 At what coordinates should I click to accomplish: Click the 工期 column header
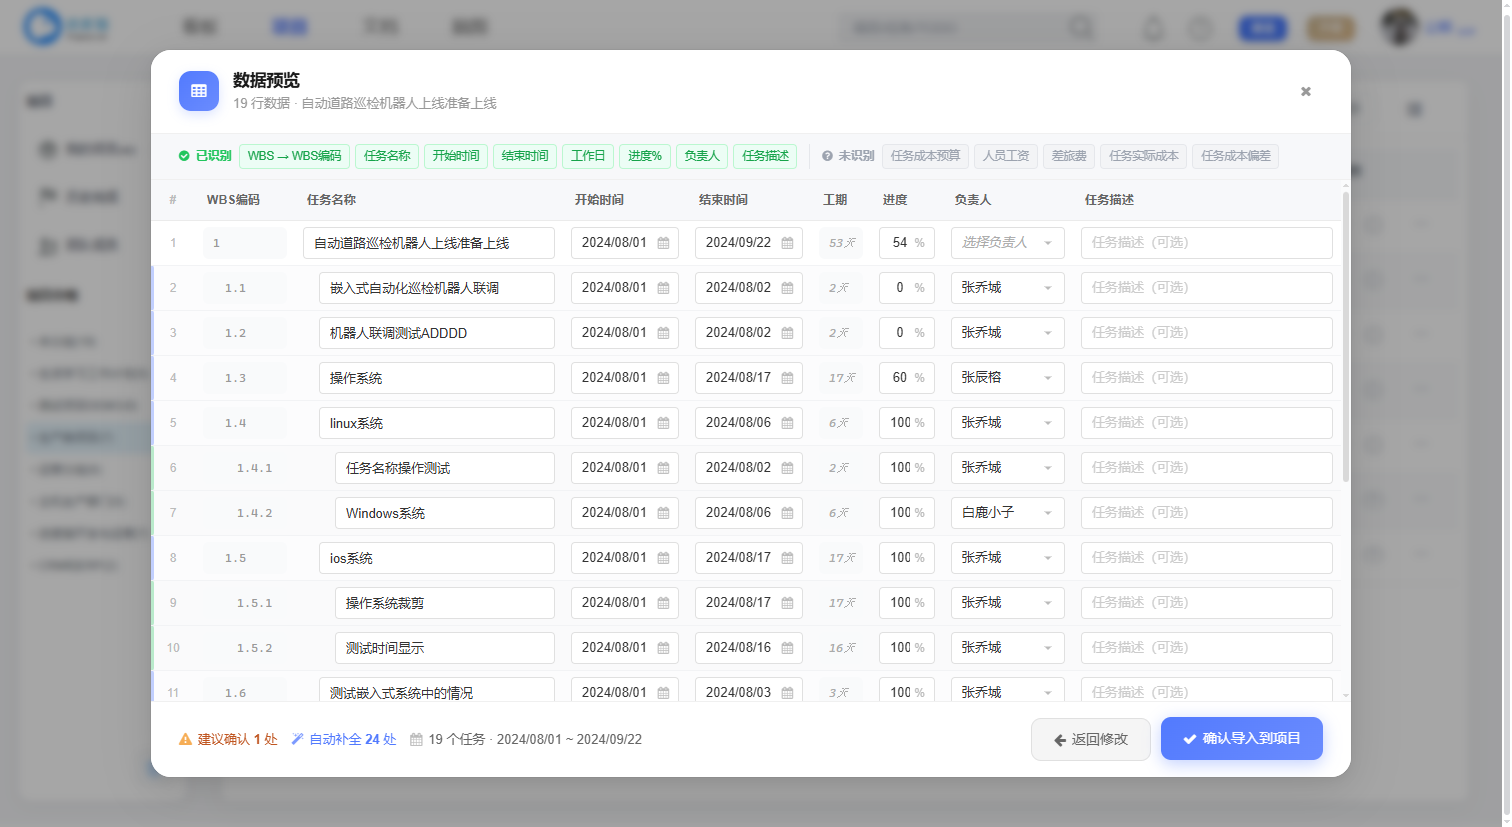click(x=835, y=200)
